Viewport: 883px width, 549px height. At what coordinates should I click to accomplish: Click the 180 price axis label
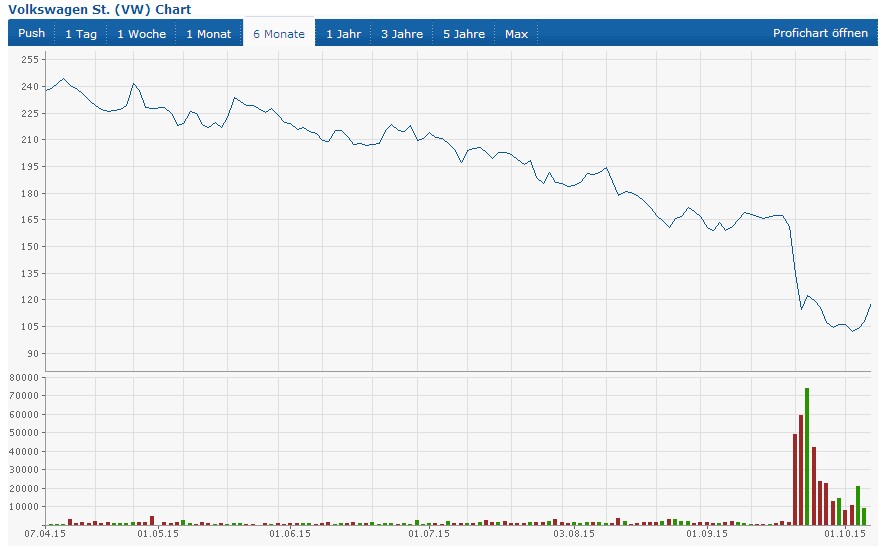(x=30, y=193)
